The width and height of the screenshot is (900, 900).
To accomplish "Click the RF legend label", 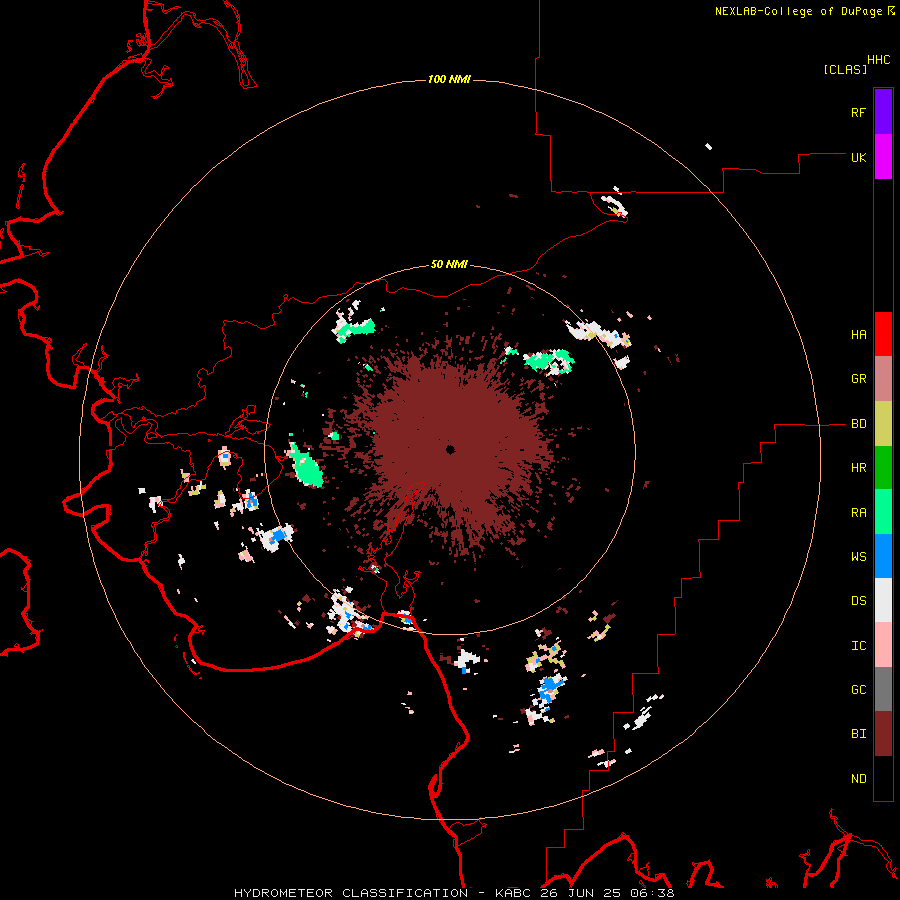I will pos(858,112).
